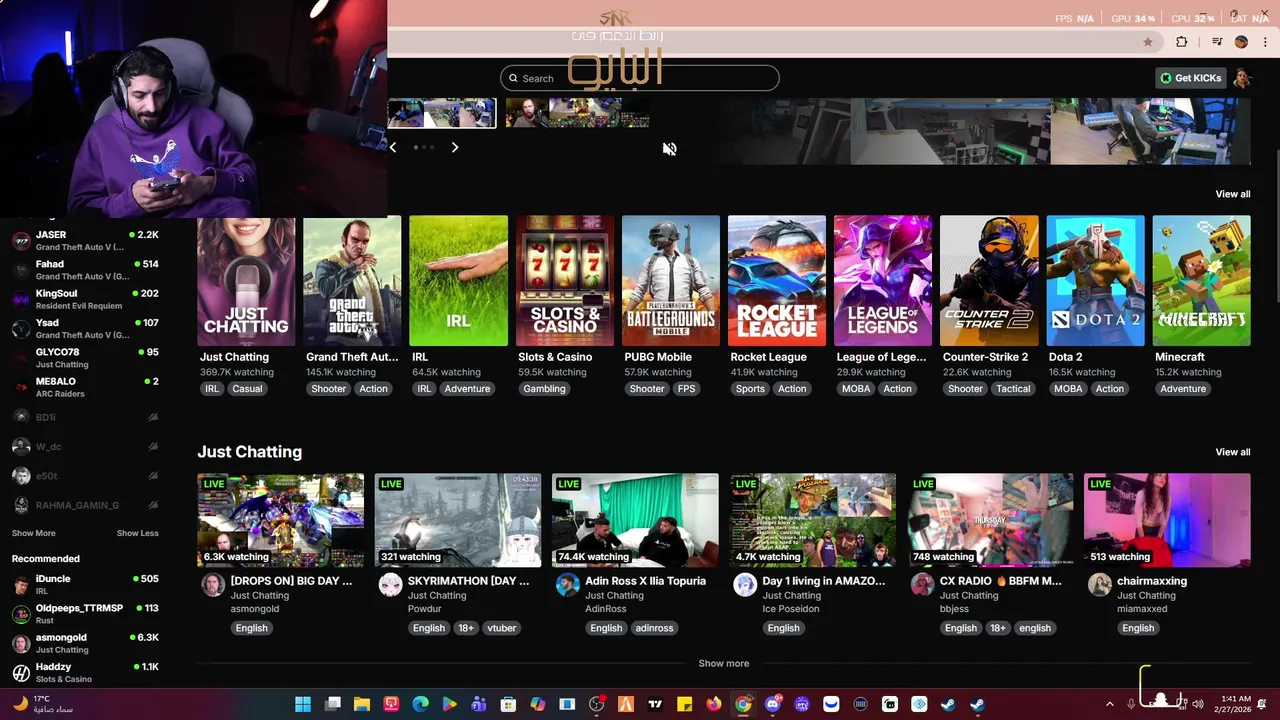Select the adinross tag on Adin Ross stream
This screenshot has width=1280, height=720.
click(x=654, y=628)
